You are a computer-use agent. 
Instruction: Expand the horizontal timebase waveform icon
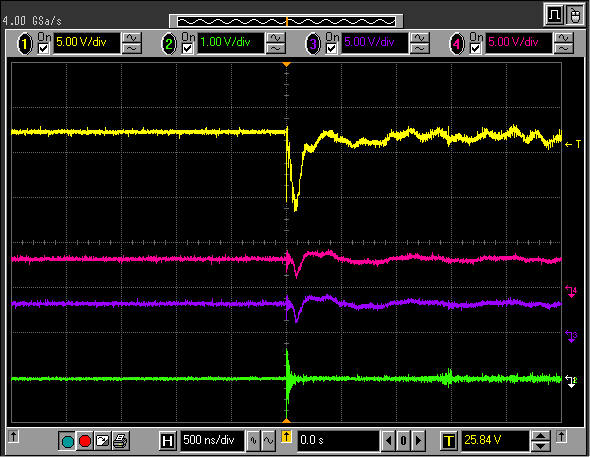click(269, 440)
